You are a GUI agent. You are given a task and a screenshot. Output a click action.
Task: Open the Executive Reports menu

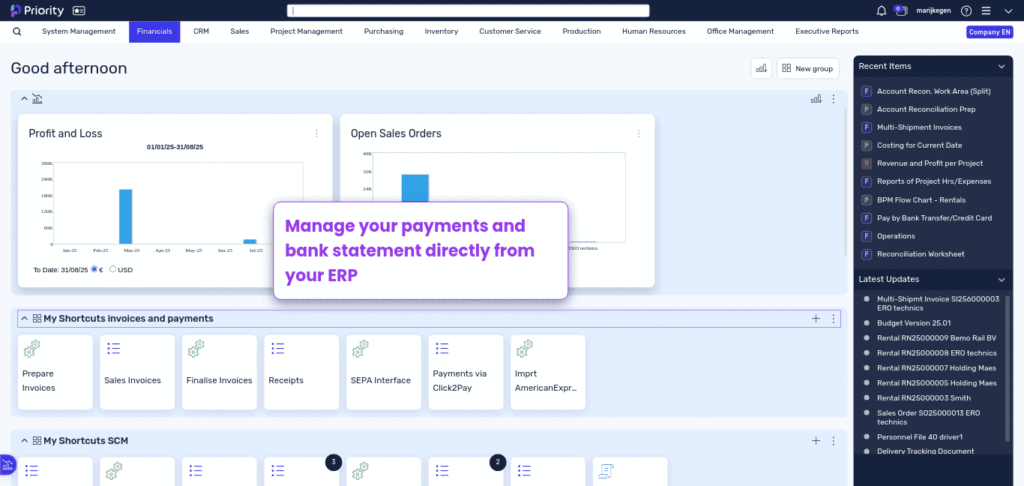pos(827,31)
